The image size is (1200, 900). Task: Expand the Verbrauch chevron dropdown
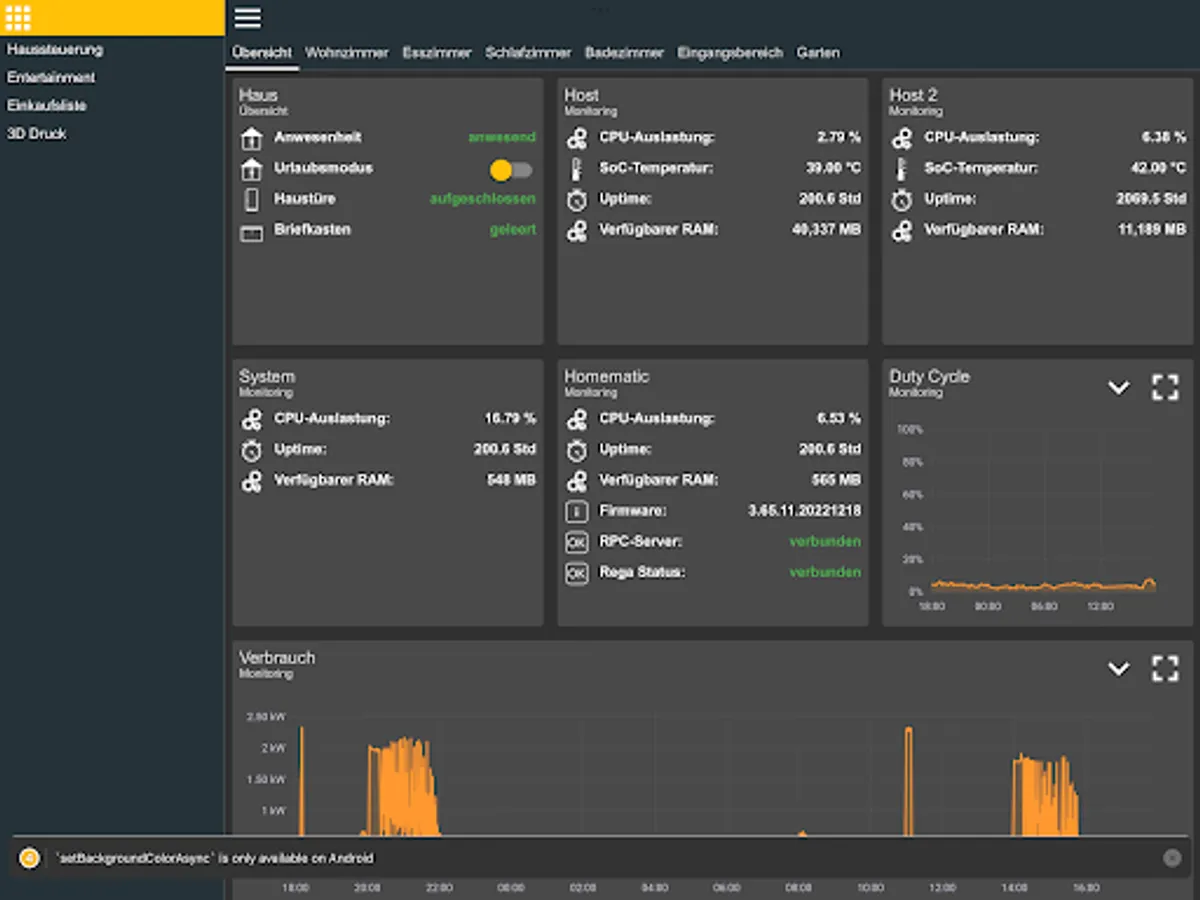(x=1118, y=669)
